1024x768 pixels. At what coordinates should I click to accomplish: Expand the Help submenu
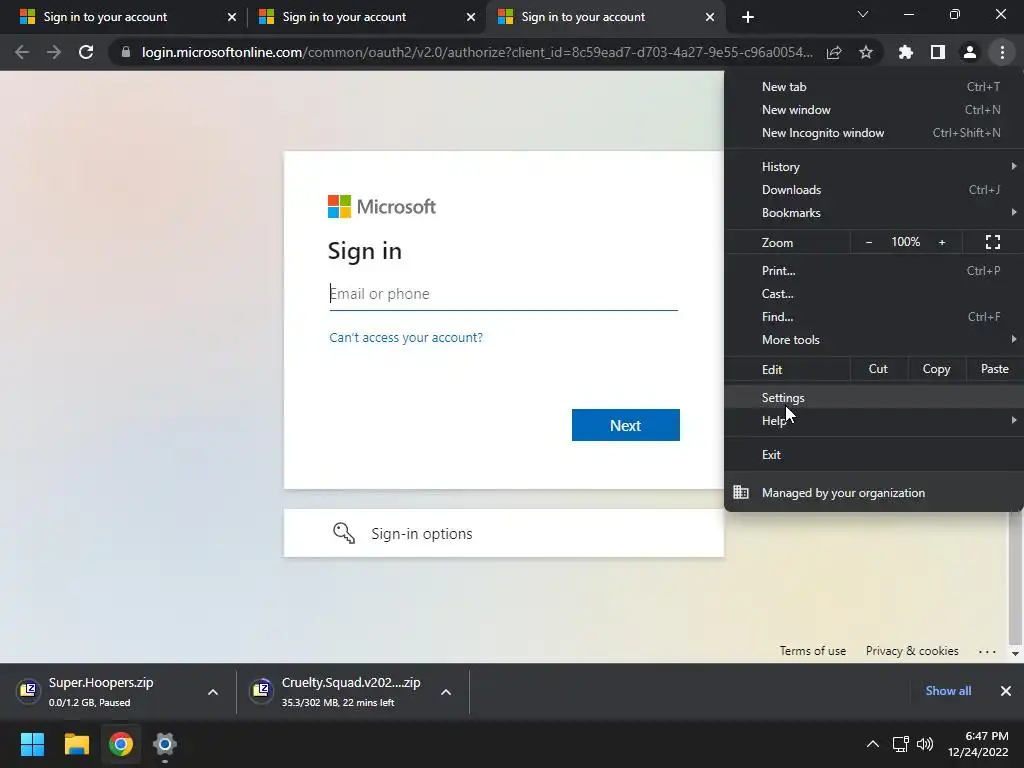point(874,421)
